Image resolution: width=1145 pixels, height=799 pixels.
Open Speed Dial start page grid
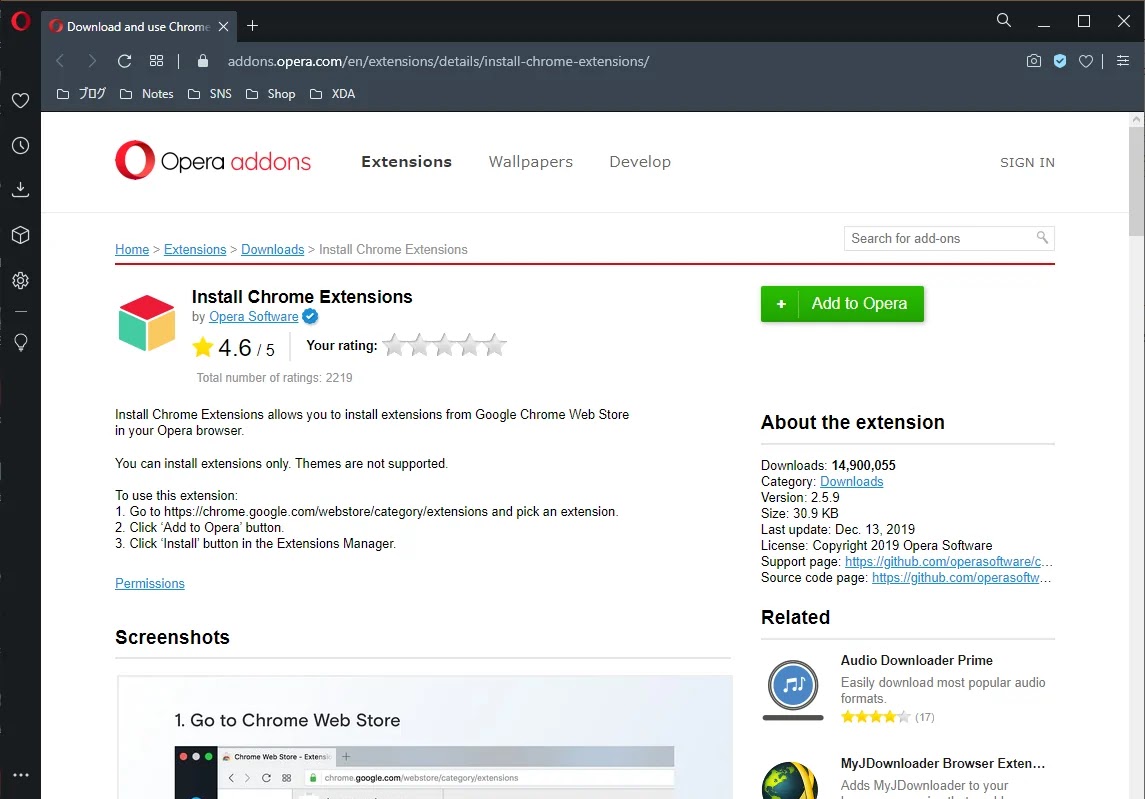click(x=156, y=61)
